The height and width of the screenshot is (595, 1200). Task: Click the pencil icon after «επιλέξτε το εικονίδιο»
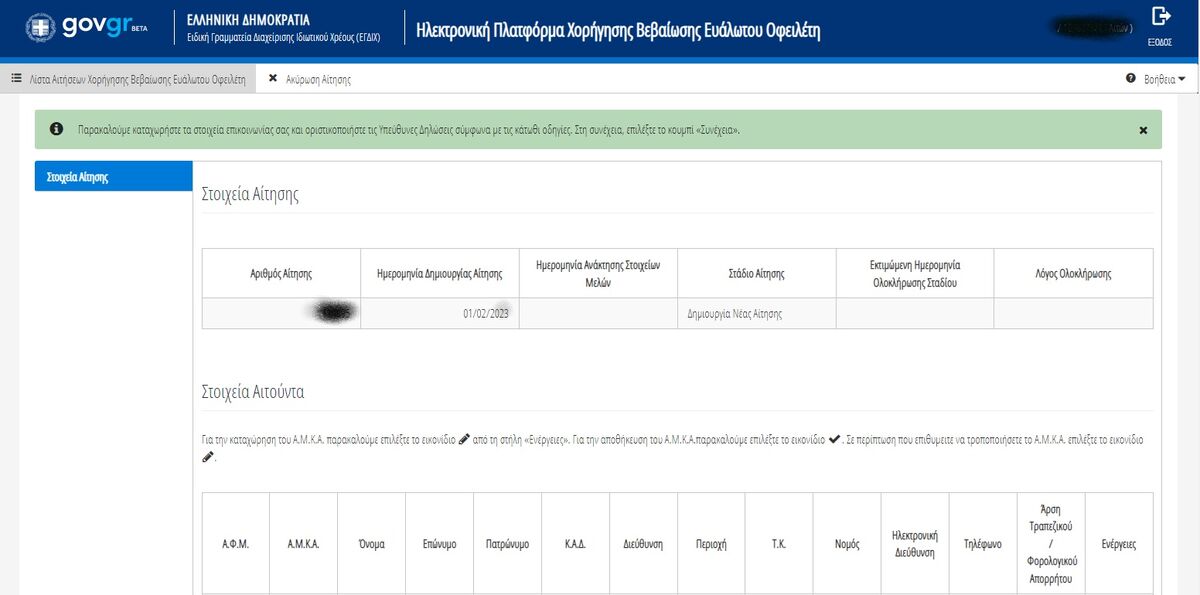tap(463, 439)
